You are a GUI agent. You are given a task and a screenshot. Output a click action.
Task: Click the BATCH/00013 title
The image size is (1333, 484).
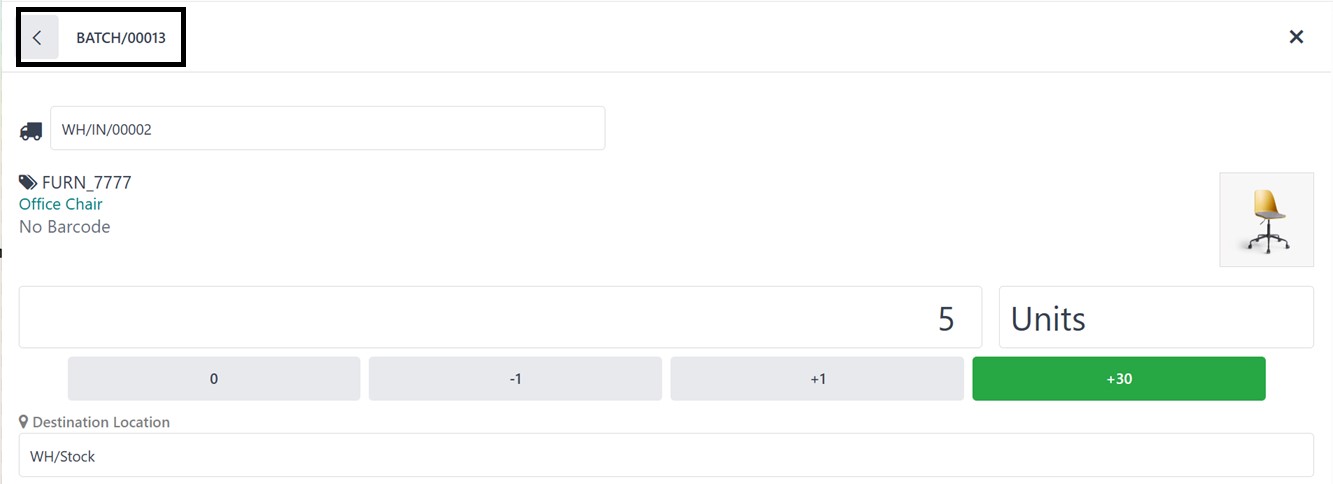[x=121, y=38]
